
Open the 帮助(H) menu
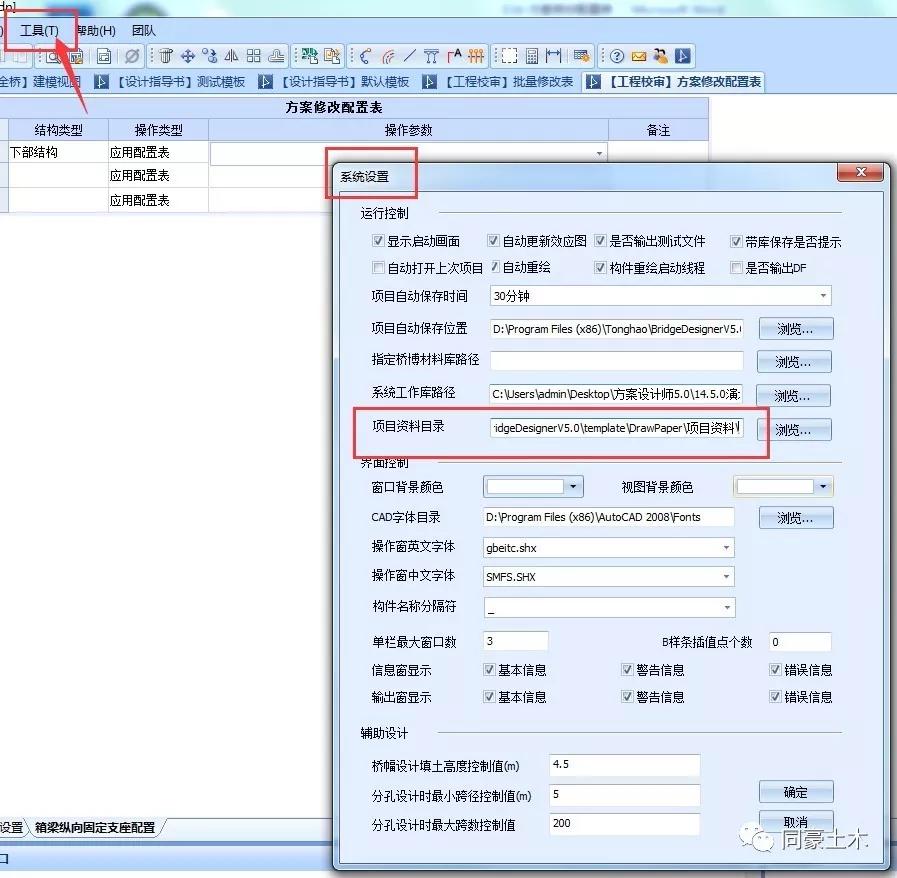click(x=96, y=31)
